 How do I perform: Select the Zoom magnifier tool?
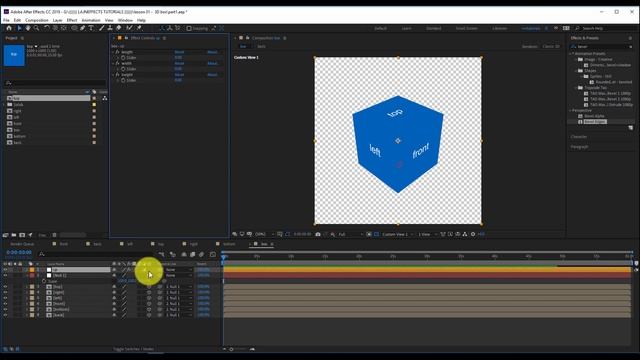[x=36, y=28]
